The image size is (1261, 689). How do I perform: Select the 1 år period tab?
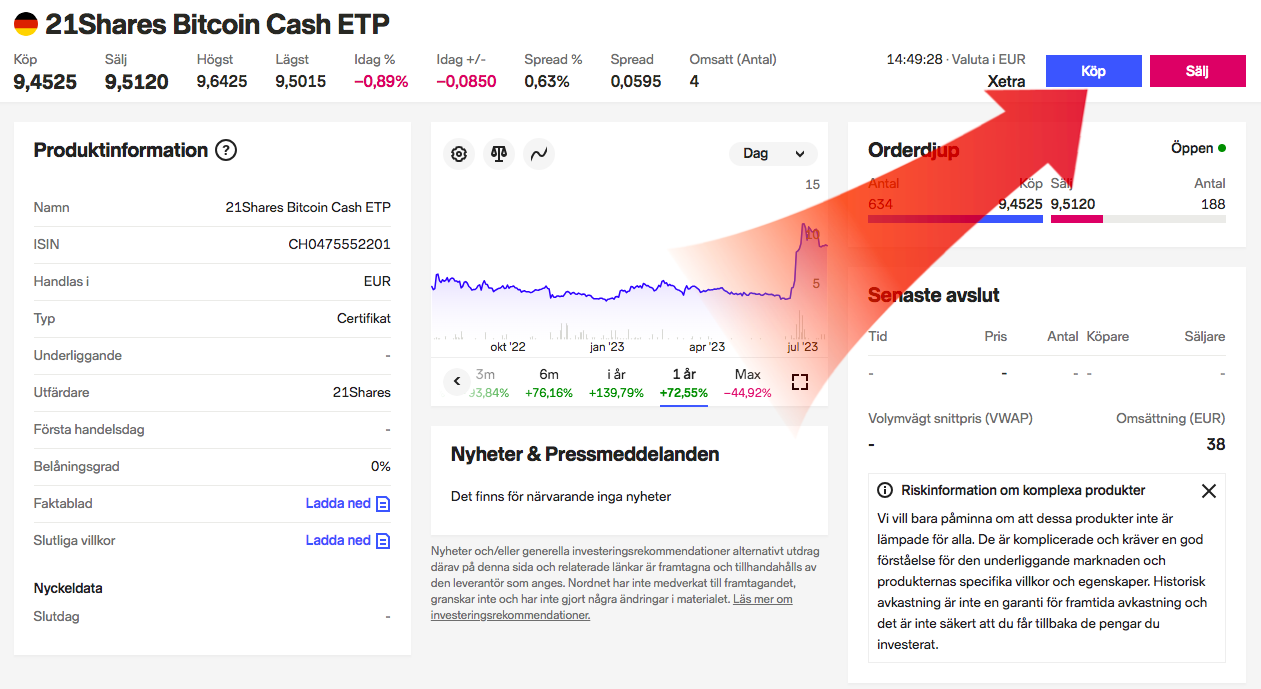pyautogui.click(x=684, y=382)
